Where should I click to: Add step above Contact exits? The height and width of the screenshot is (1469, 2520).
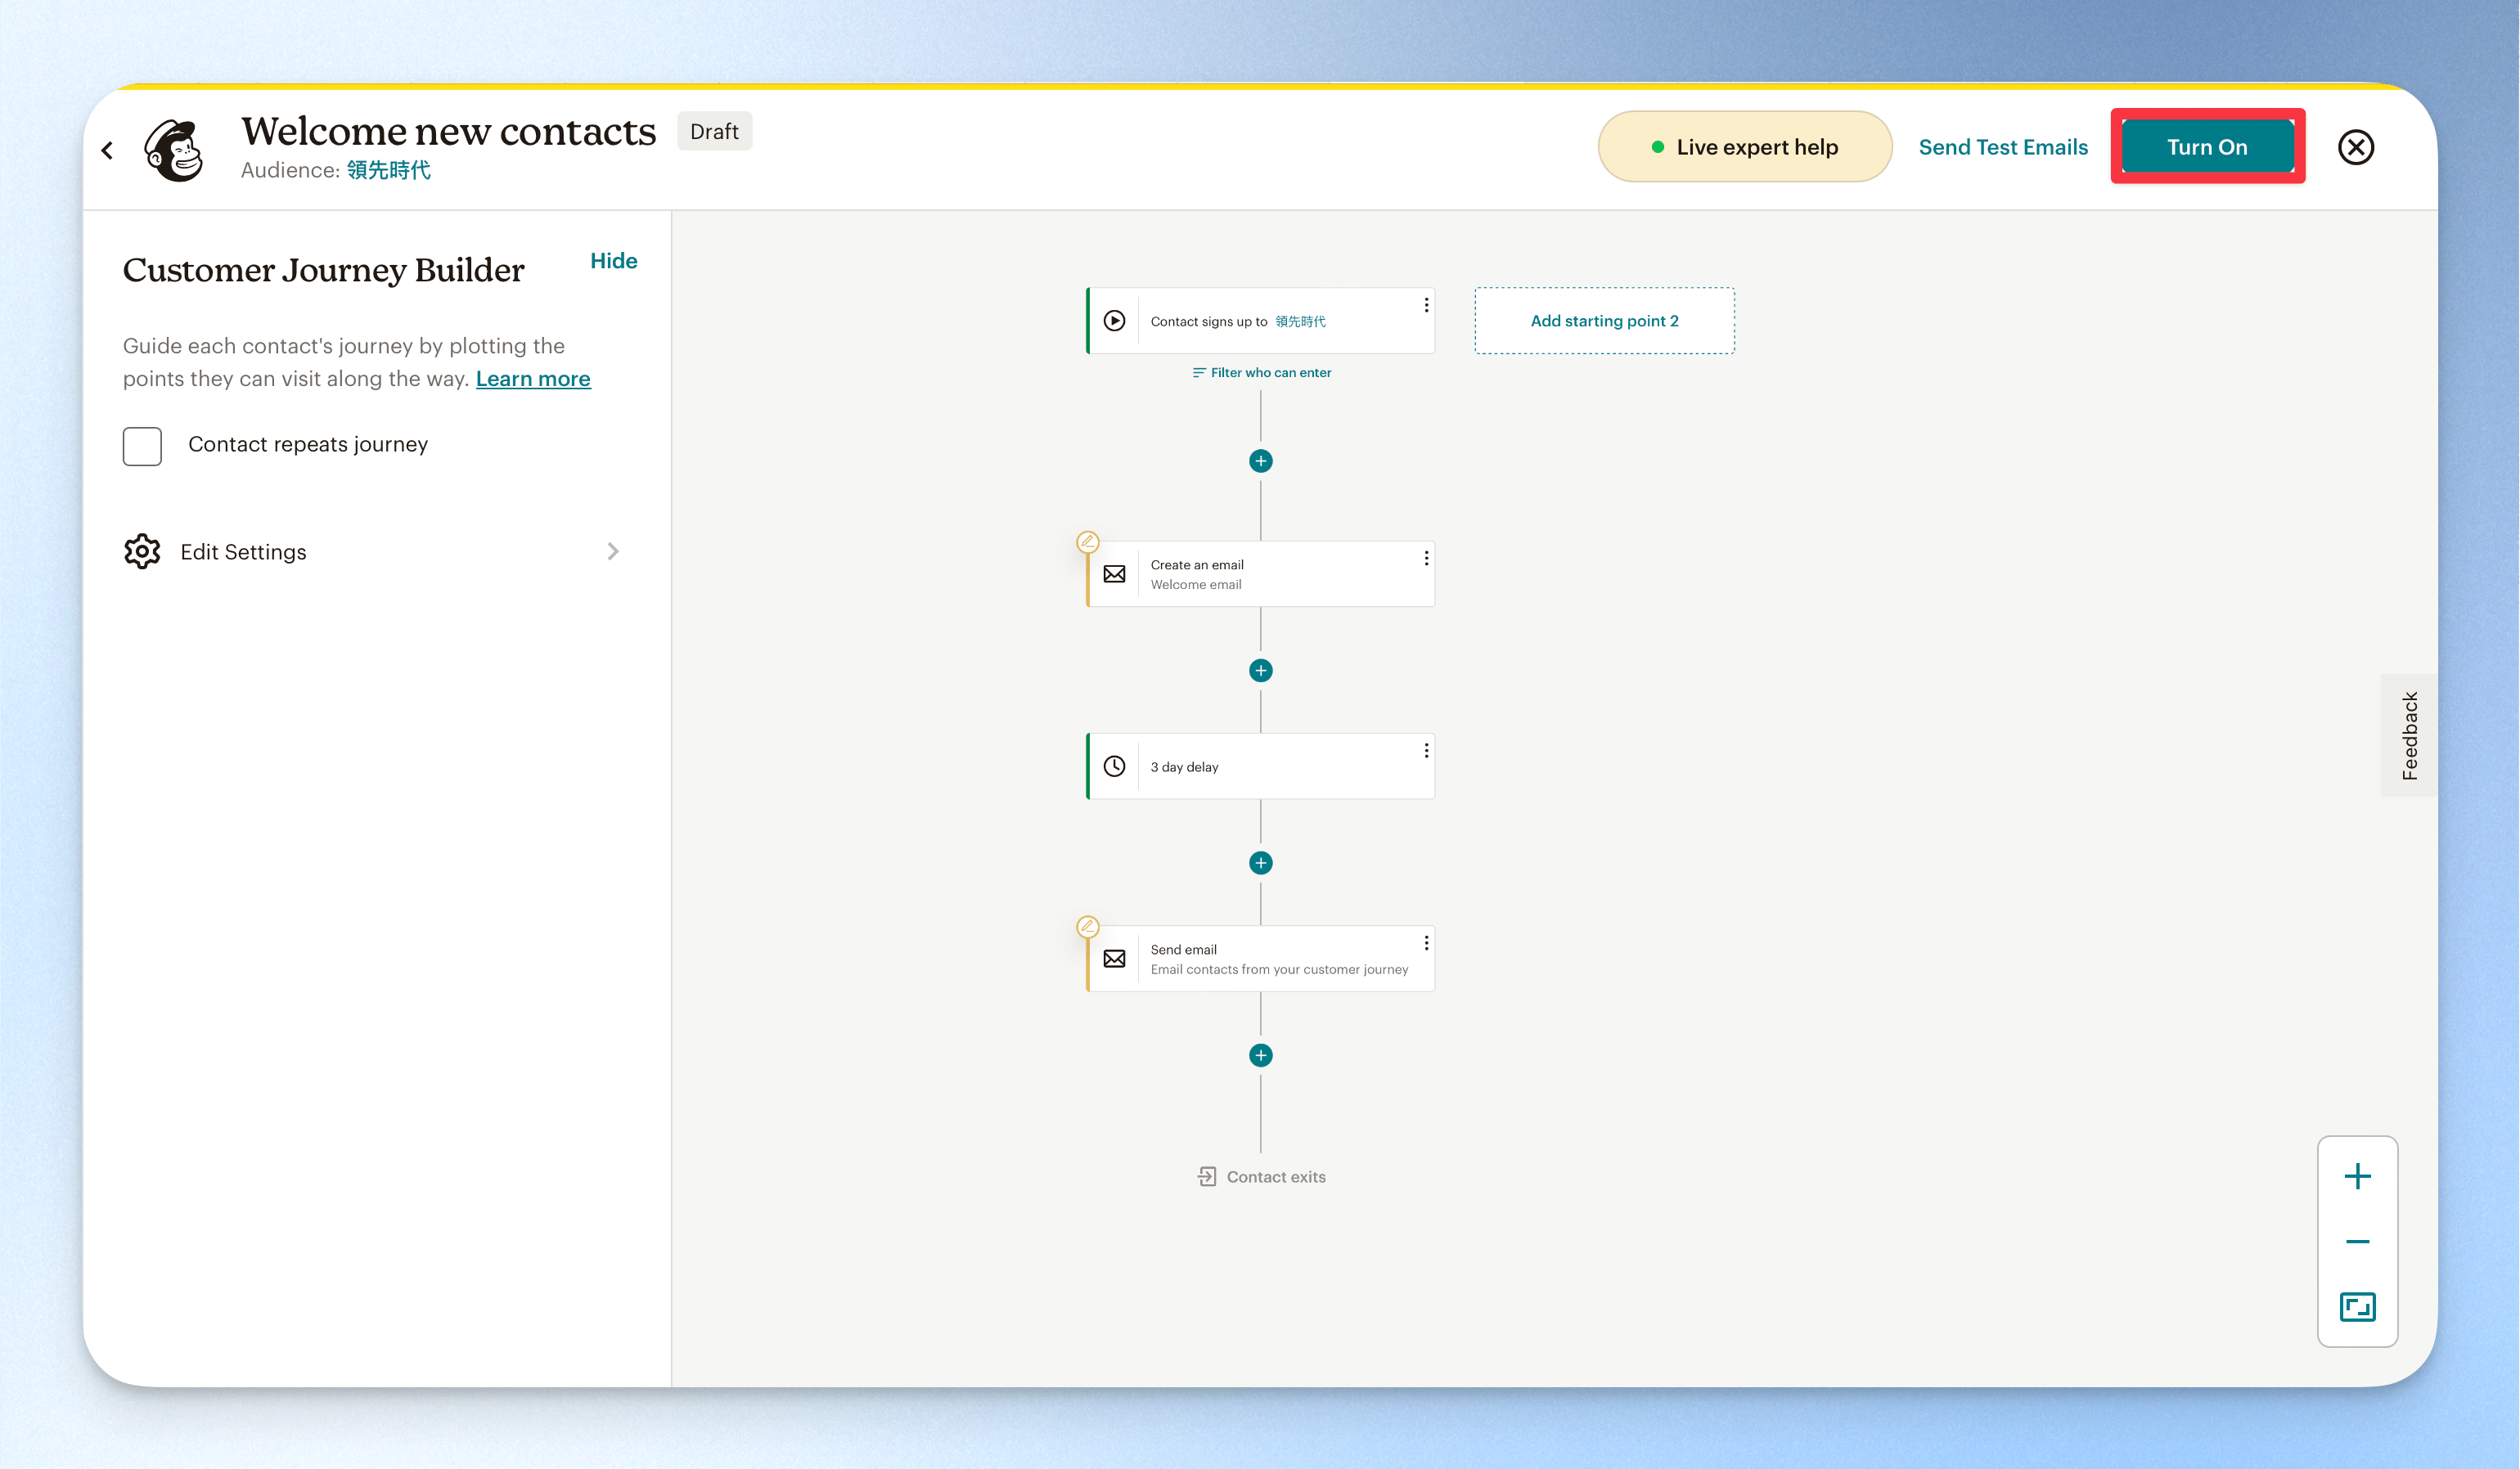click(x=1261, y=1055)
